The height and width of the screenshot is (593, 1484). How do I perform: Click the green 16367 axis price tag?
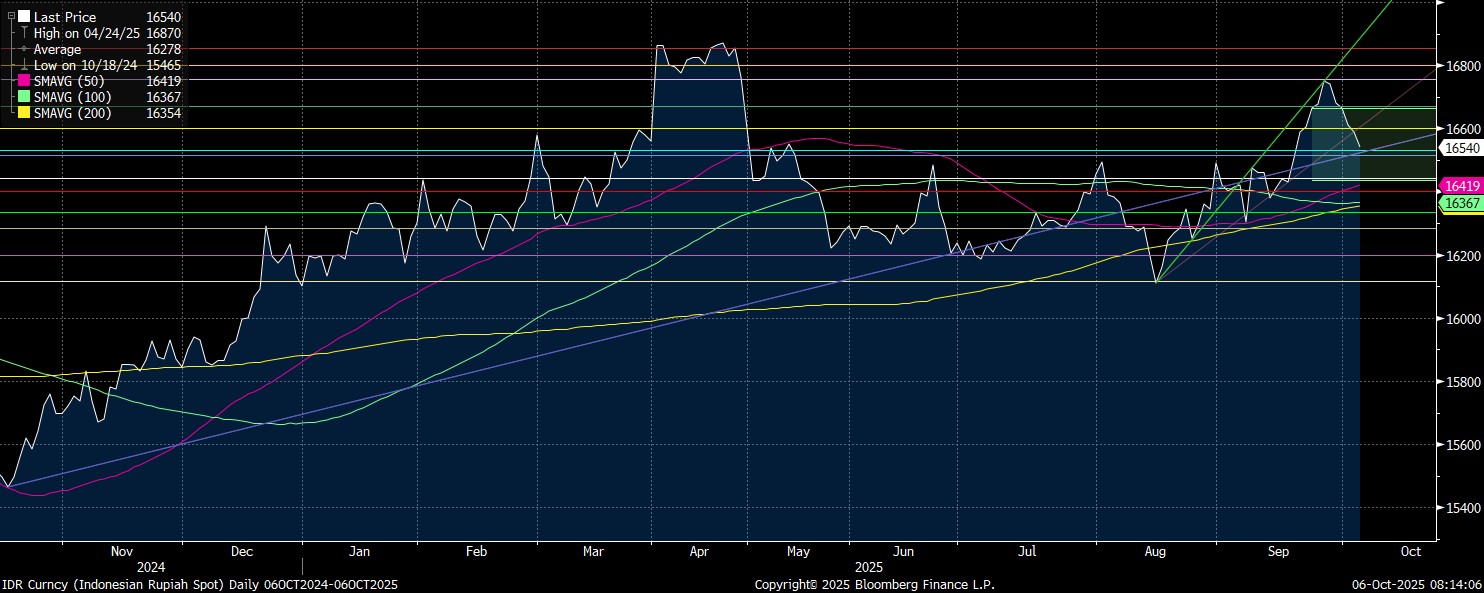click(x=1460, y=203)
